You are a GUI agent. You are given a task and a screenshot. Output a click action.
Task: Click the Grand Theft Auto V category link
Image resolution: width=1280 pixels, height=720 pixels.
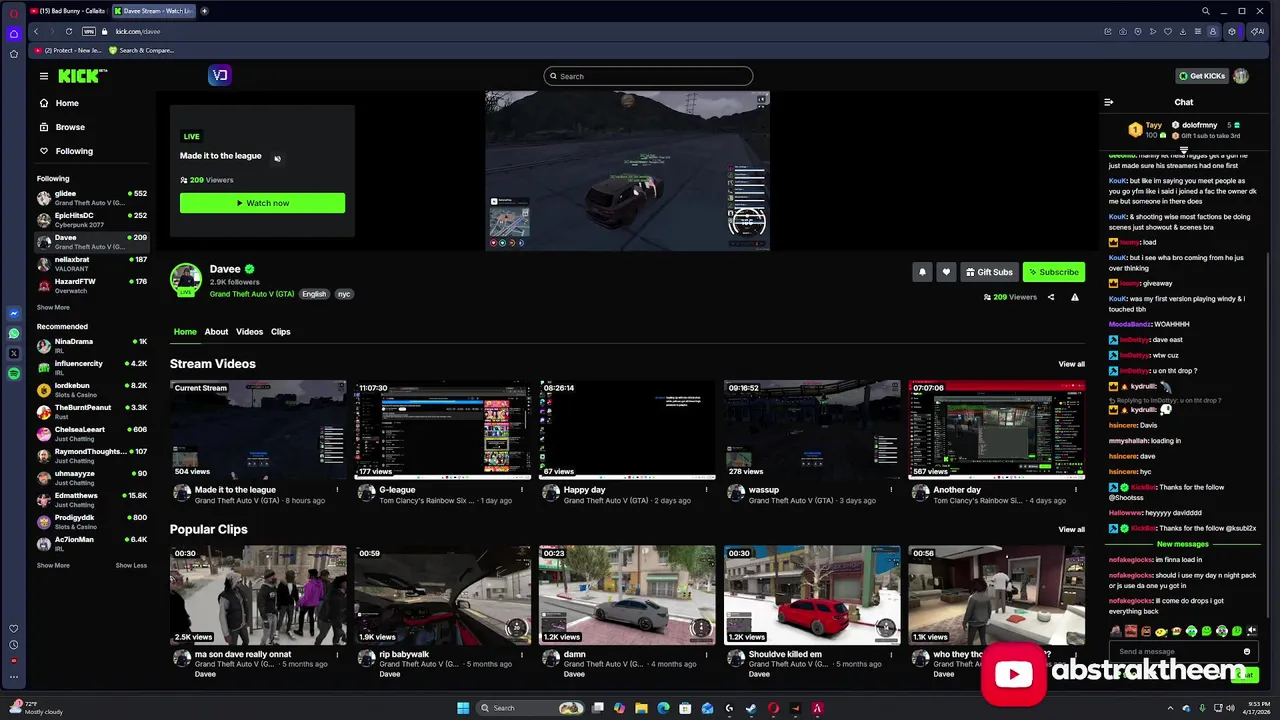point(252,294)
